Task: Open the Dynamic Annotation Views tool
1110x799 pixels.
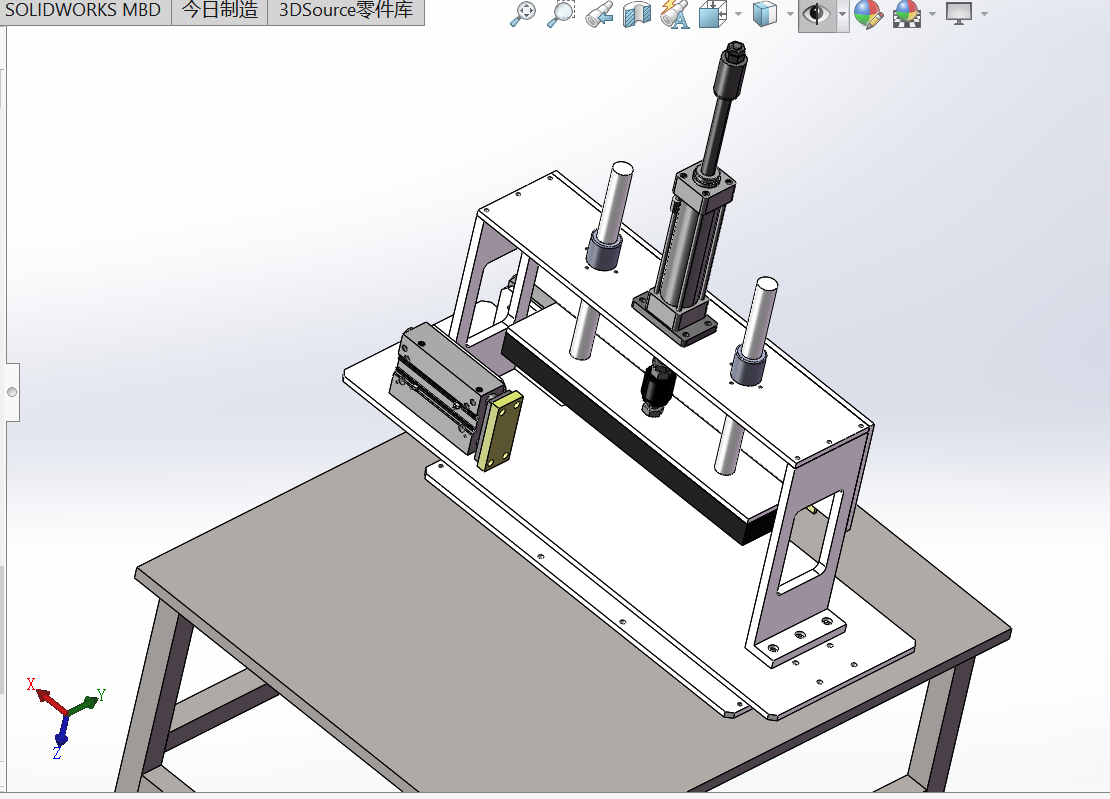Action: click(x=674, y=15)
